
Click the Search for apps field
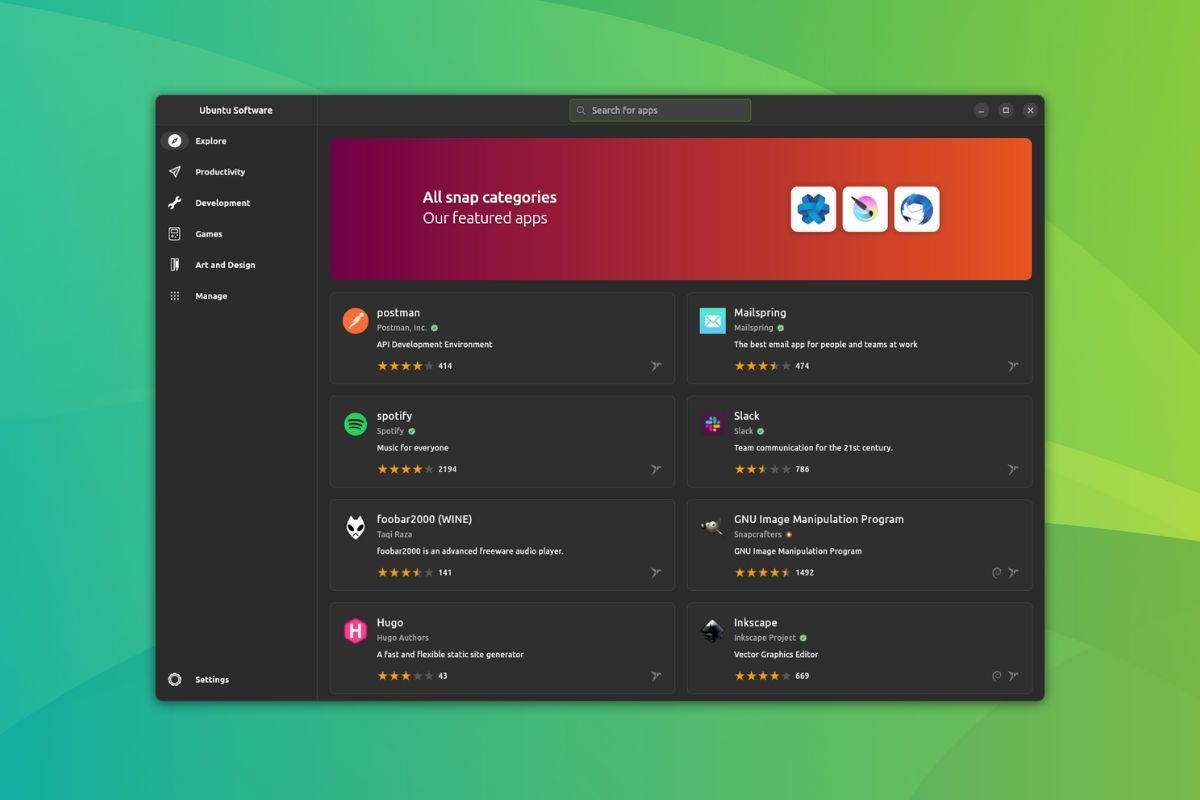click(x=660, y=110)
